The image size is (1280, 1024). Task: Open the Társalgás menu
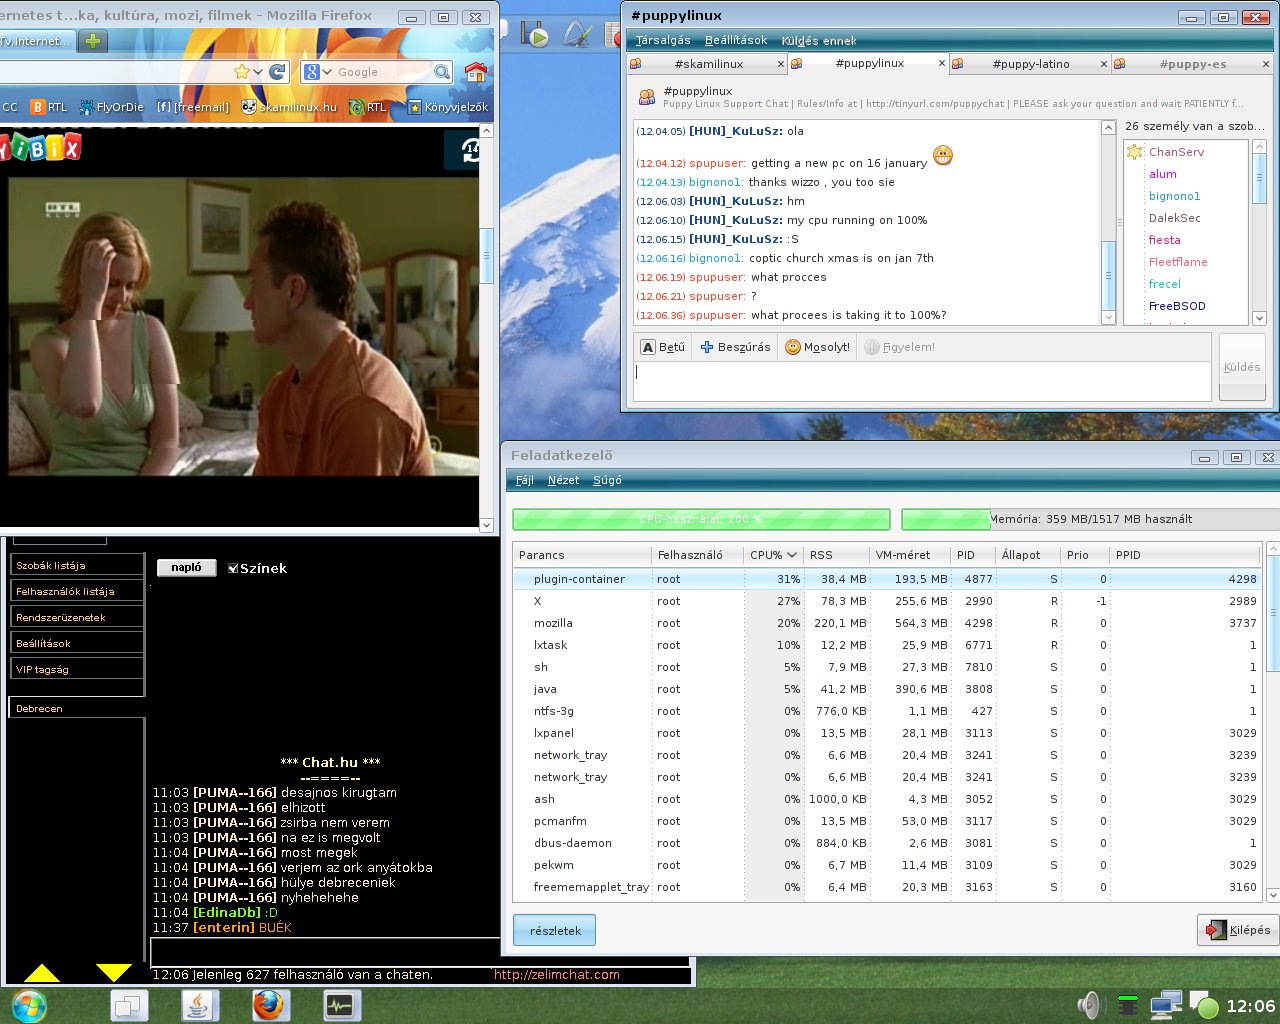pos(663,41)
